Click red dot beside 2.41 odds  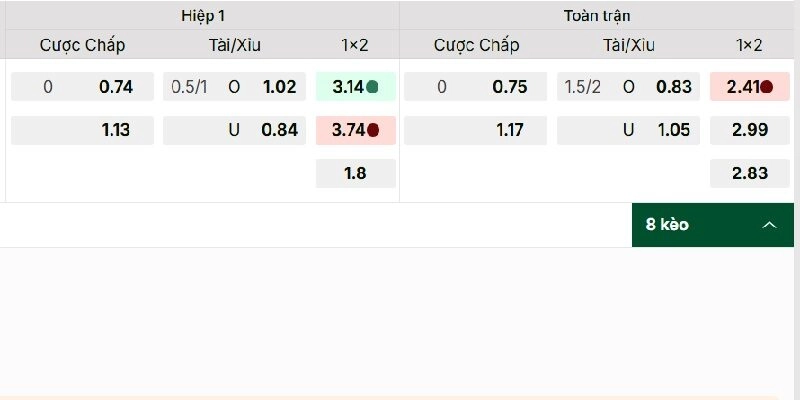[x=767, y=87]
